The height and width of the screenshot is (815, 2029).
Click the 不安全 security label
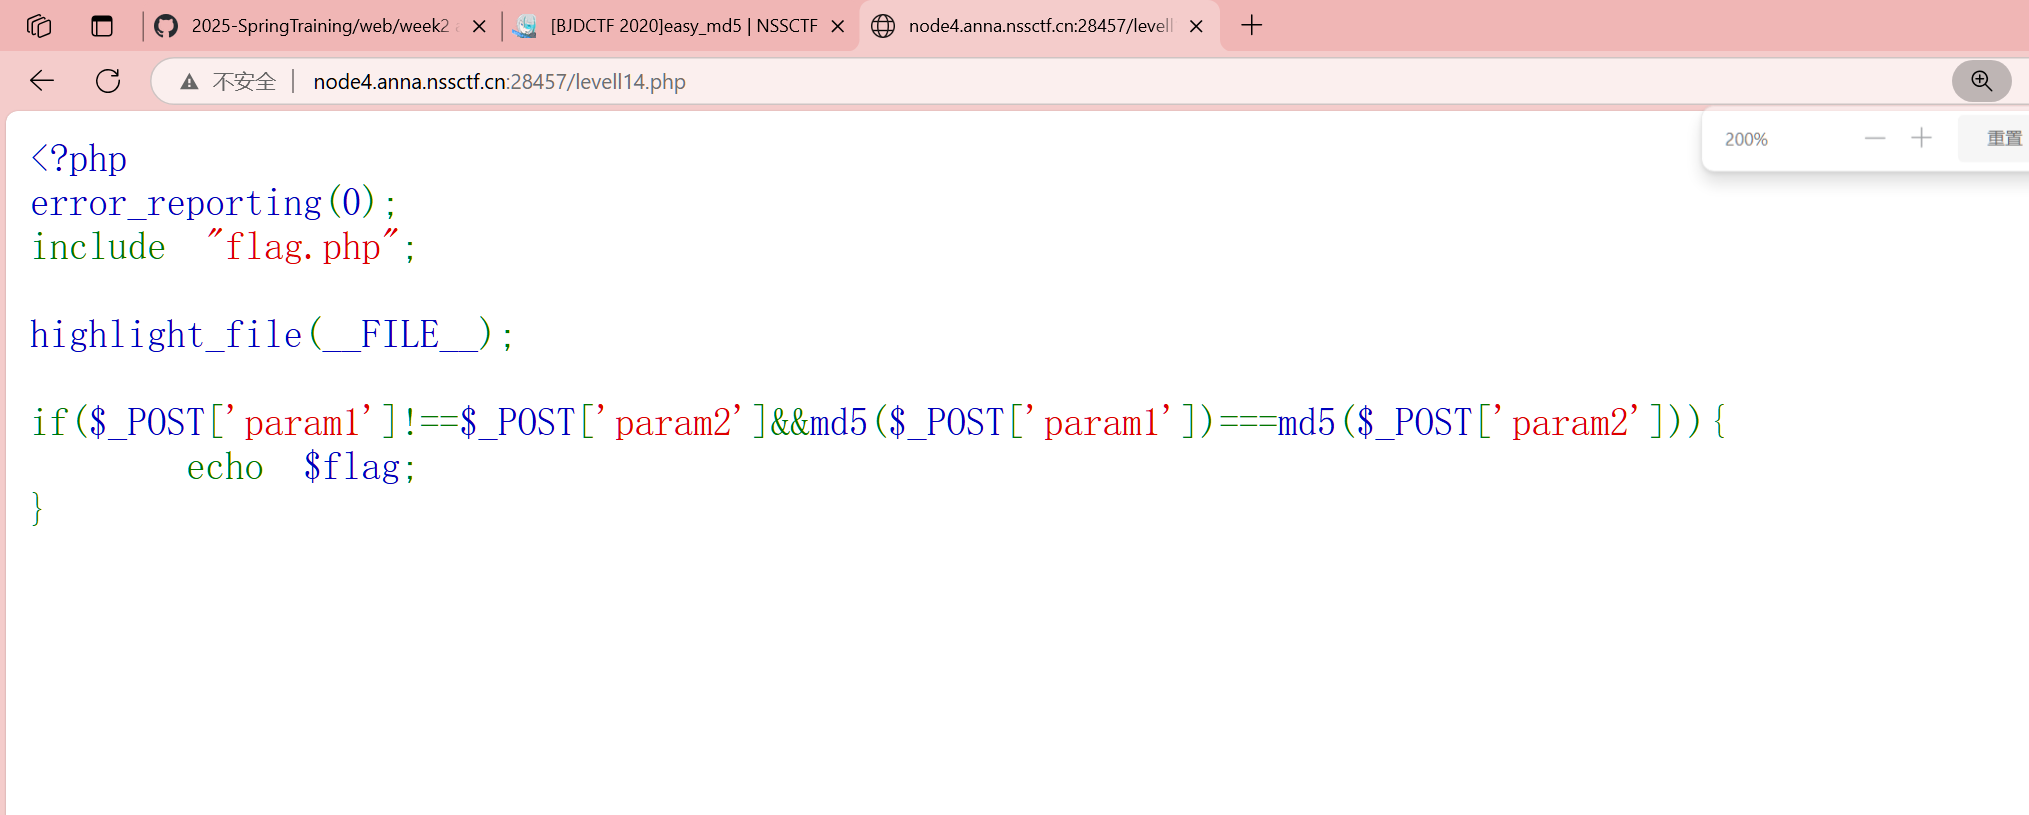244,82
